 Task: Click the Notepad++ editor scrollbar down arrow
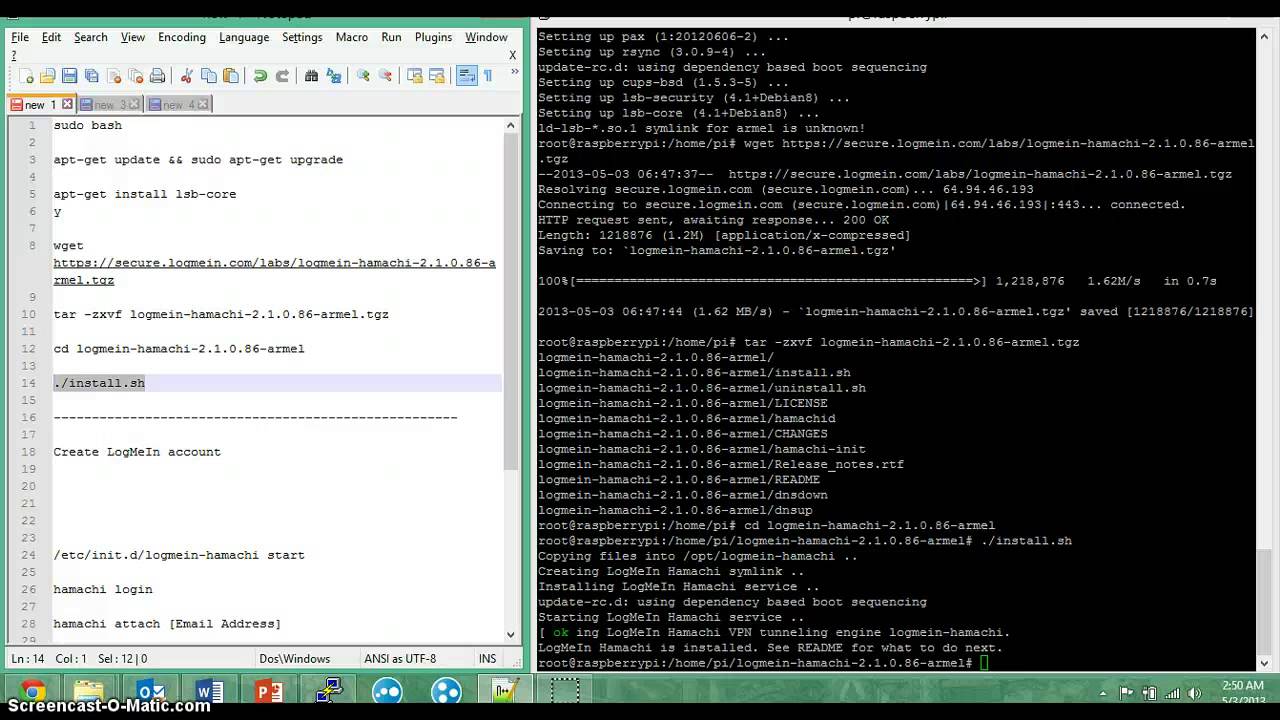[511, 633]
